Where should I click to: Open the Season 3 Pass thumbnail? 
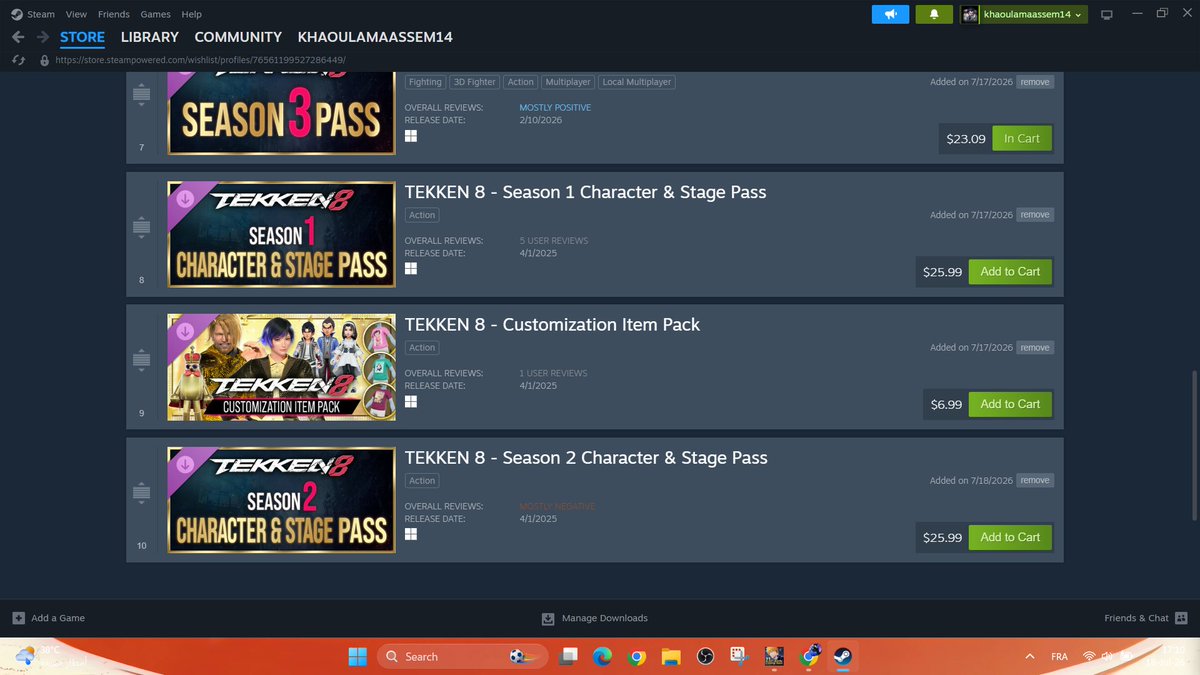coord(281,112)
